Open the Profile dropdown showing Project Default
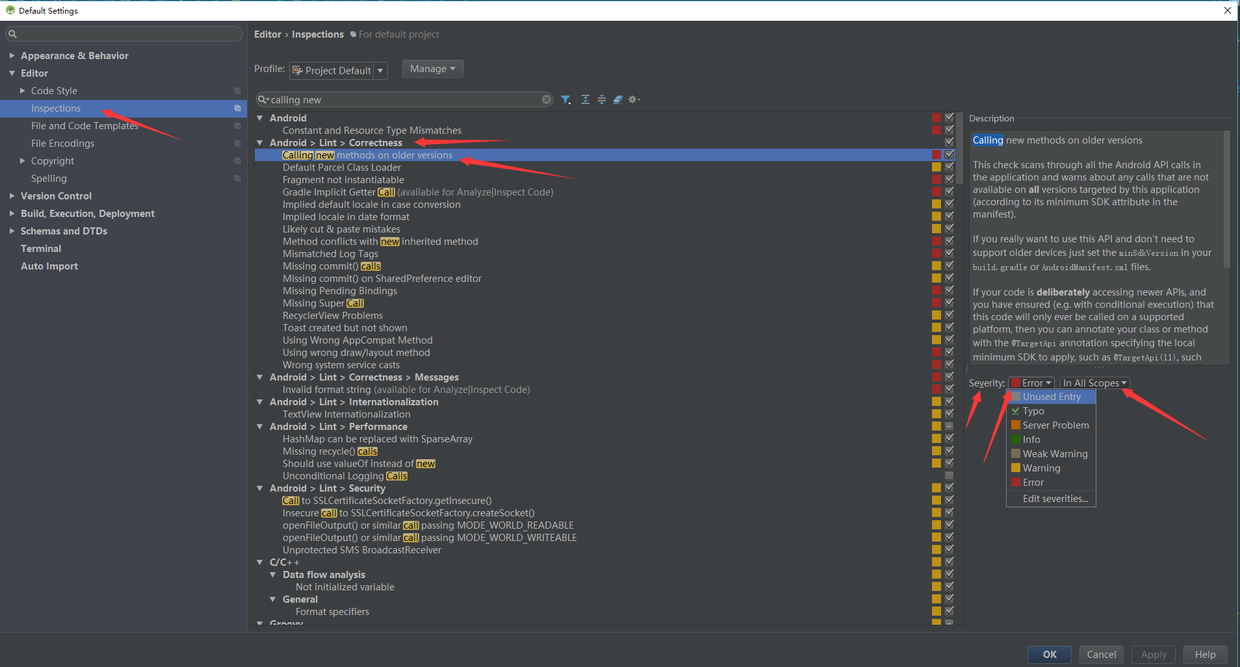Viewport: 1240px width, 667px height. tap(338, 70)
